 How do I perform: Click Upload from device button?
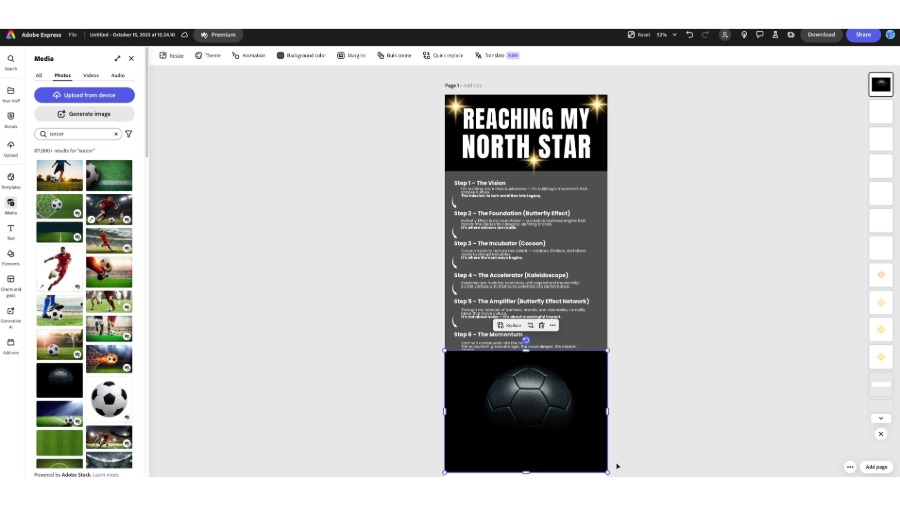pos(84,95)
